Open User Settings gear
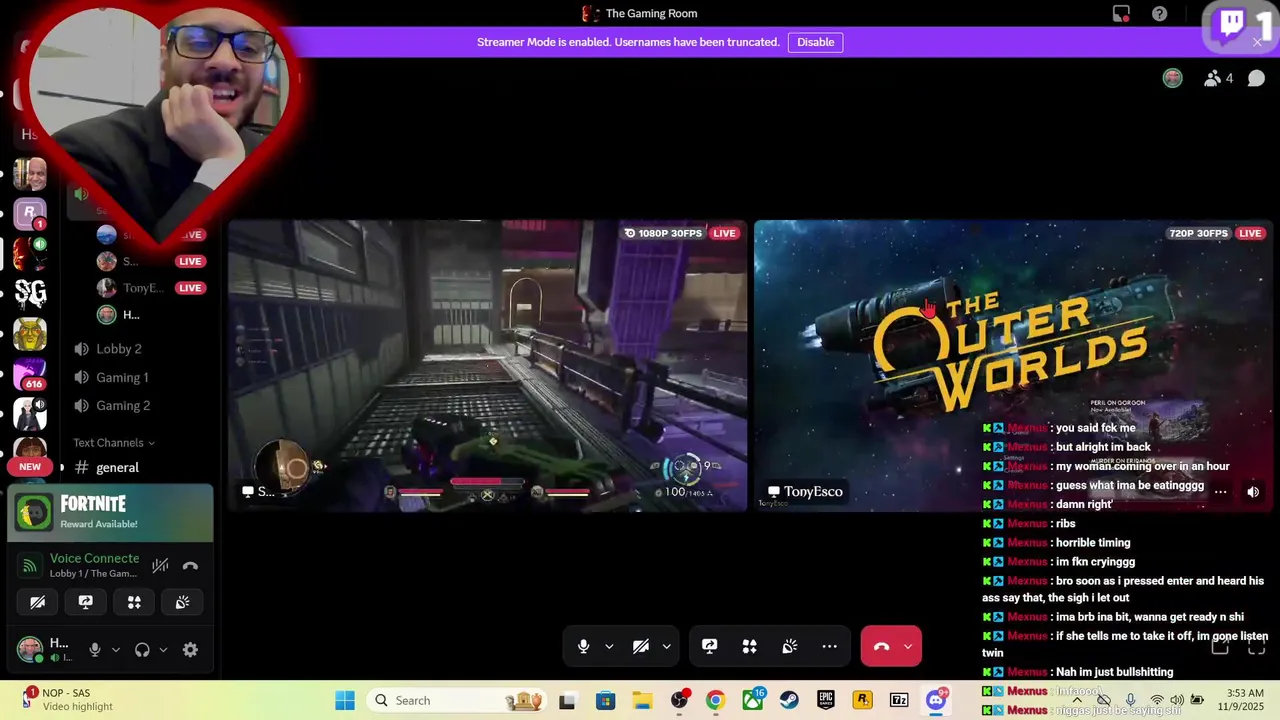Screen dimensions: 1280x720 coord(190,650)
